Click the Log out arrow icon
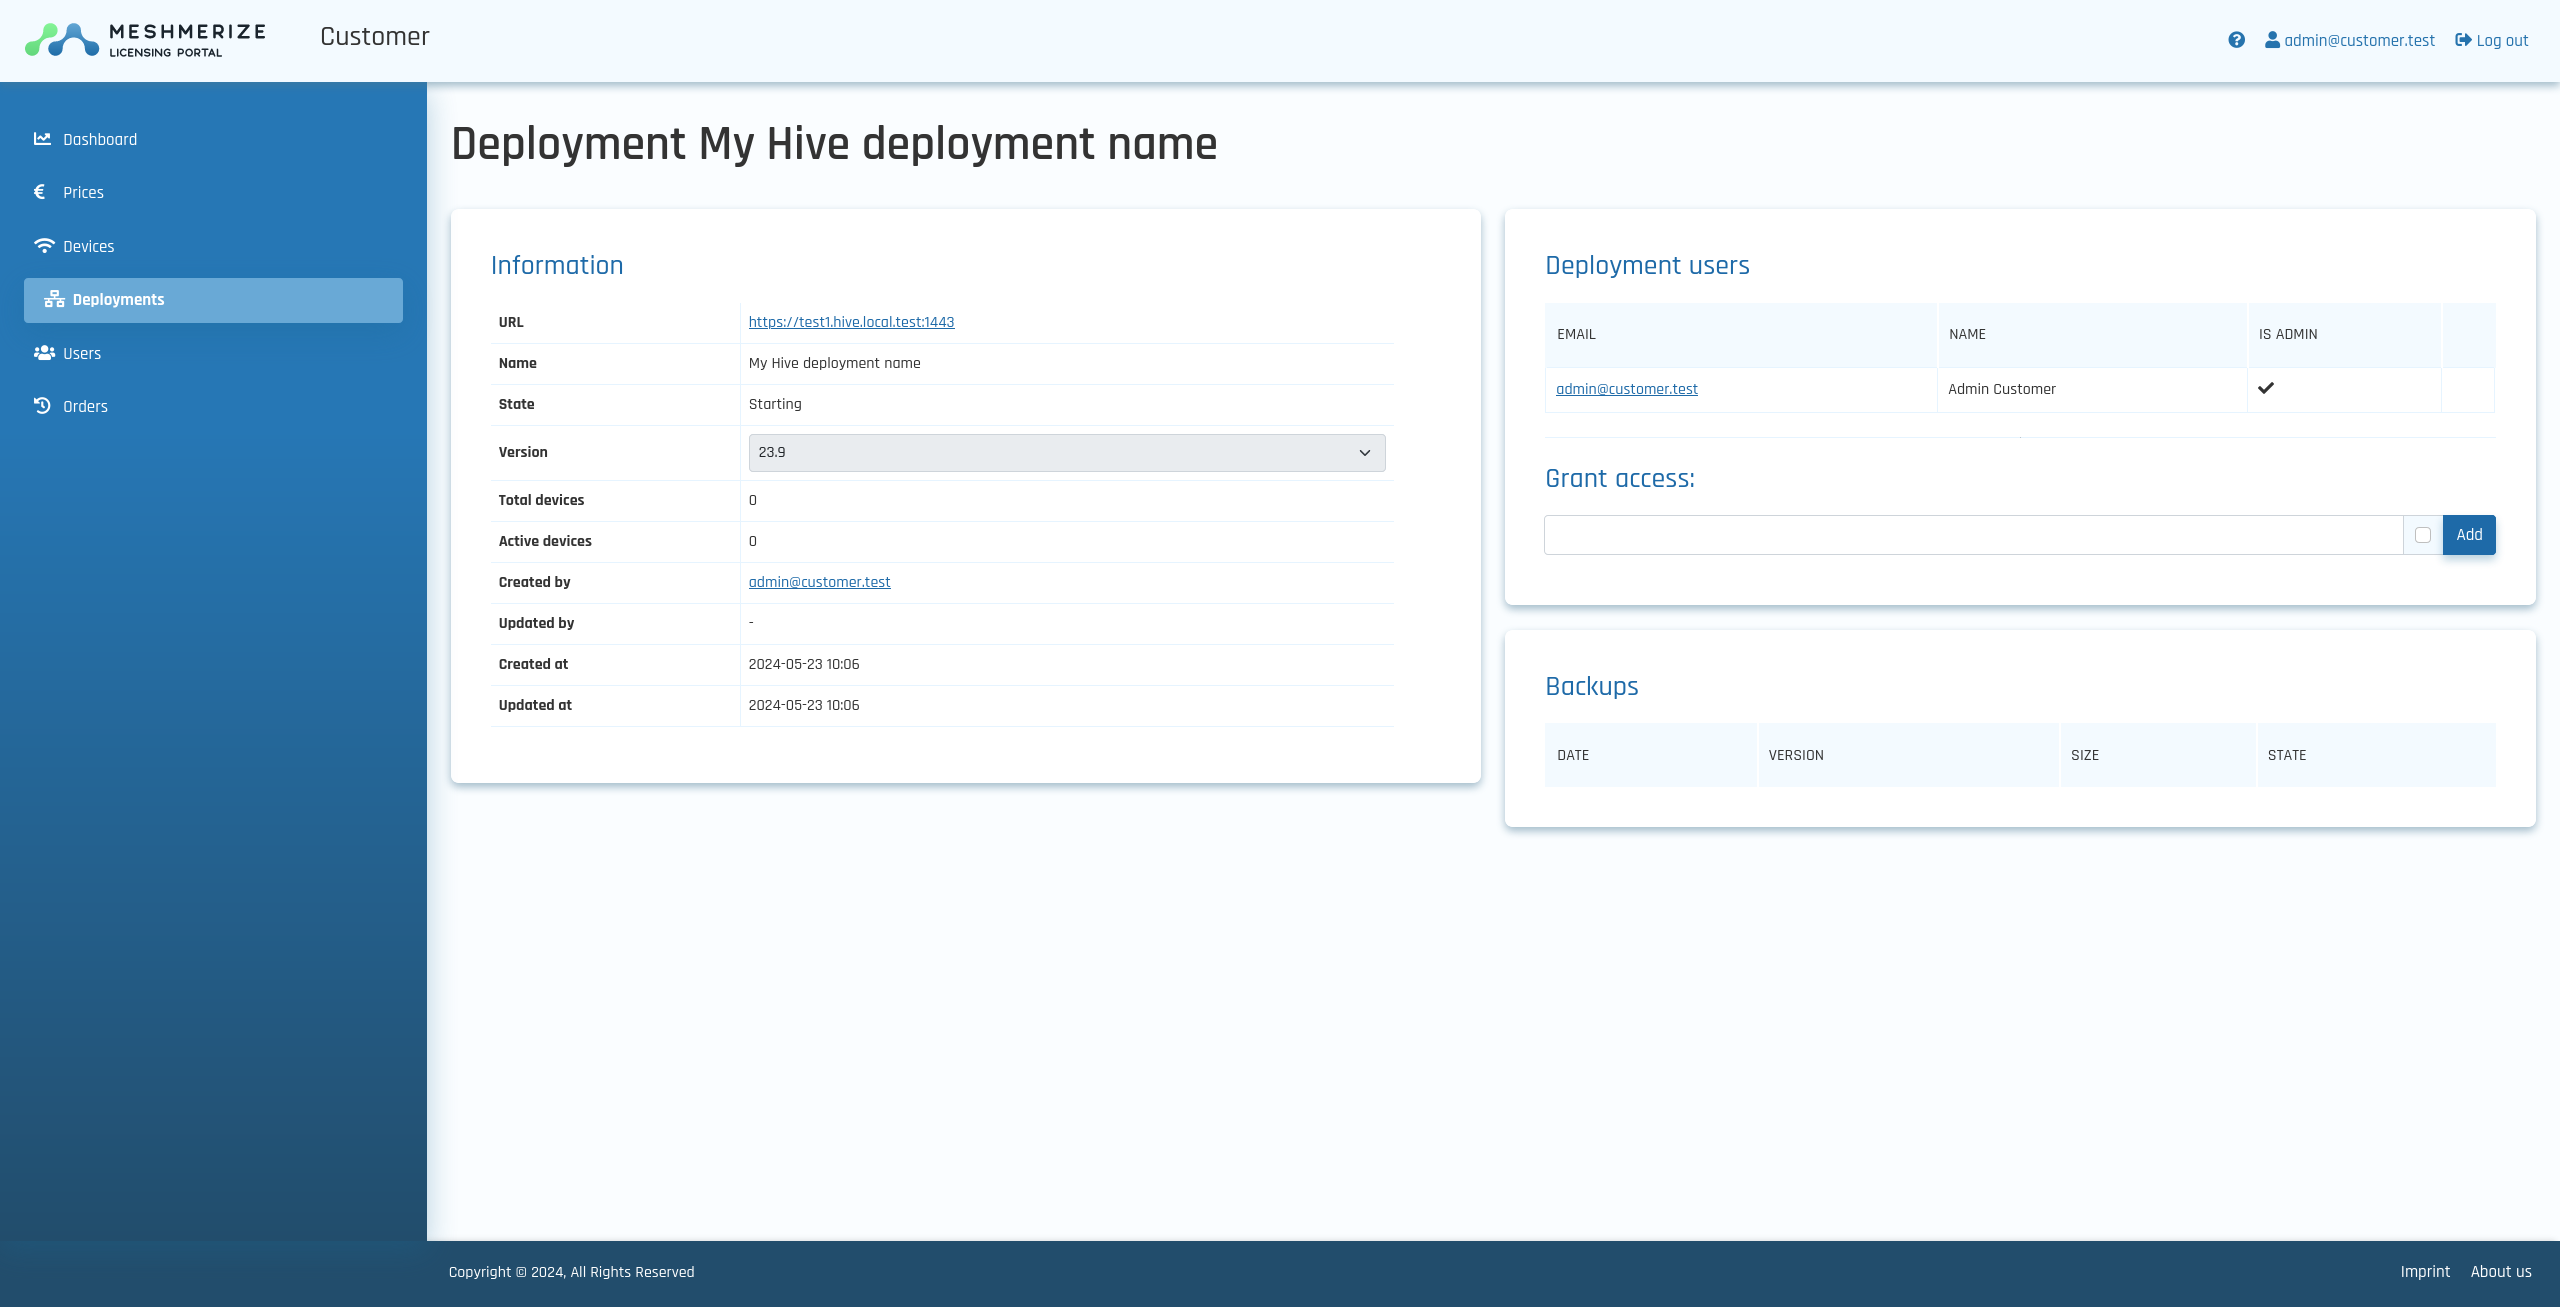 pyautogui.click(x=2463, y=40)
